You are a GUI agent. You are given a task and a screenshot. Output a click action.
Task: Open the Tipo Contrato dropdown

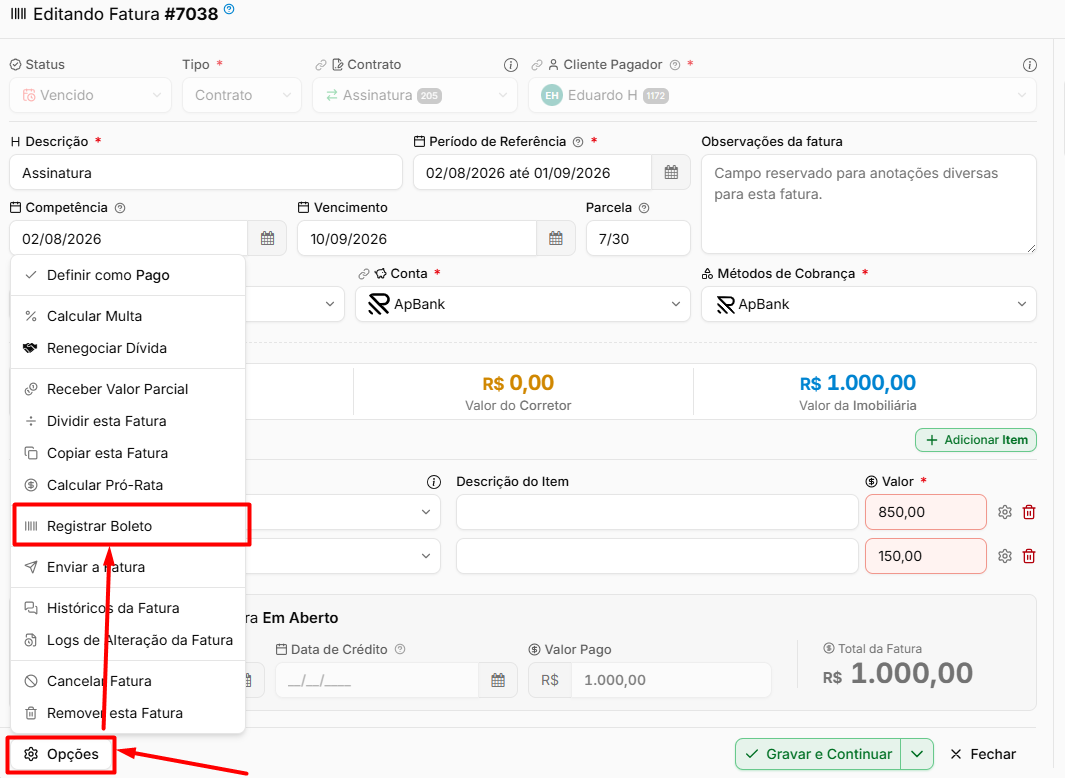coord(242,95)
